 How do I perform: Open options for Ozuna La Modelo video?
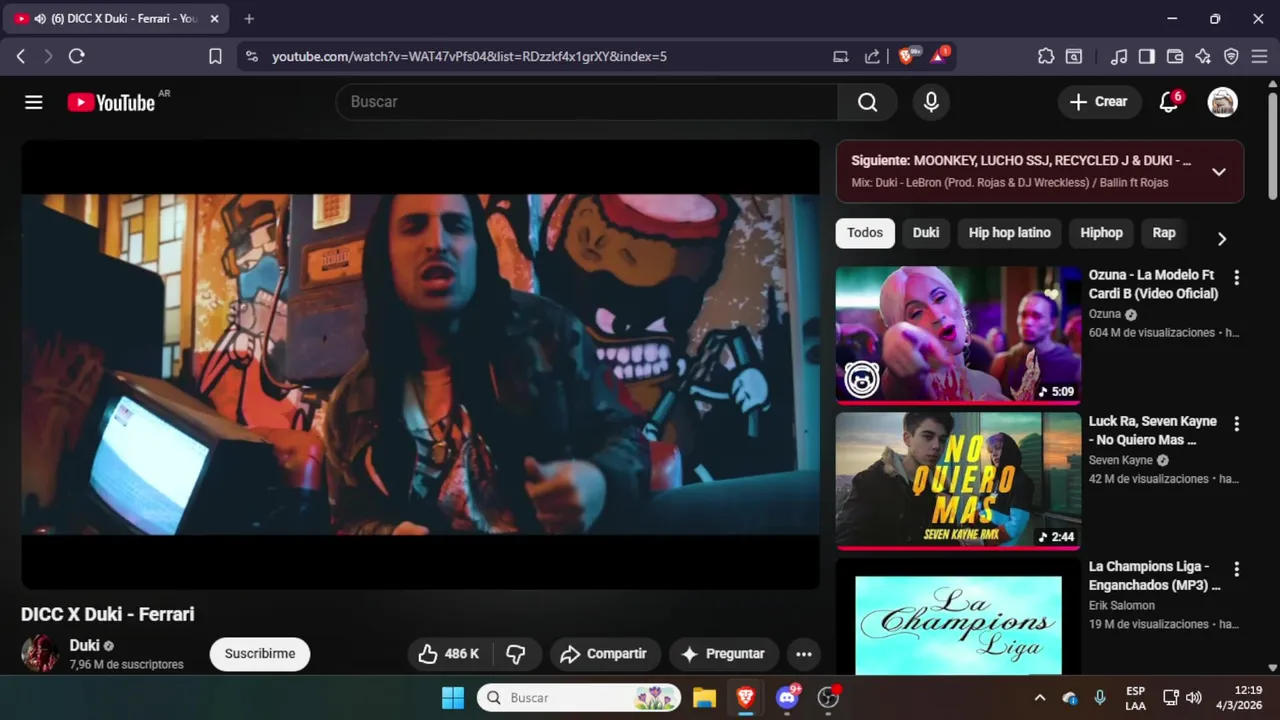[x=1236, y=277]
